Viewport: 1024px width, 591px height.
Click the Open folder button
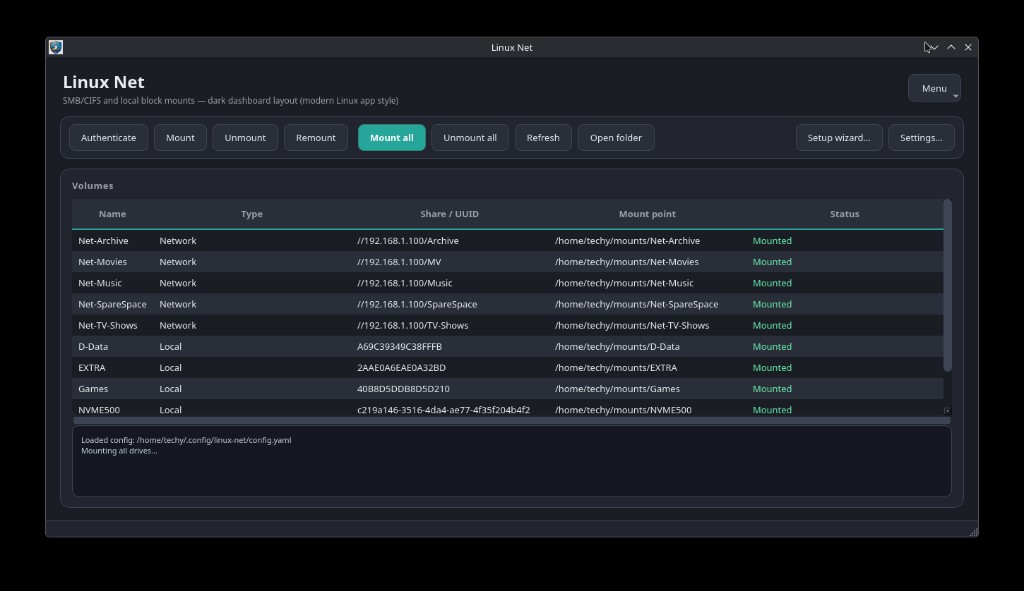pyautogui.click(x=616, y=138)
